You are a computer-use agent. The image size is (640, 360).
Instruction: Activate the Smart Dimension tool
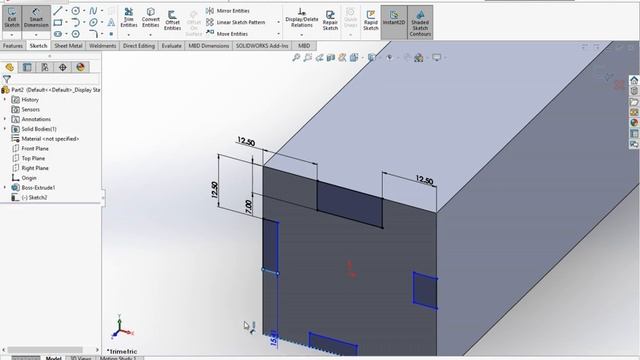[36, 18]
